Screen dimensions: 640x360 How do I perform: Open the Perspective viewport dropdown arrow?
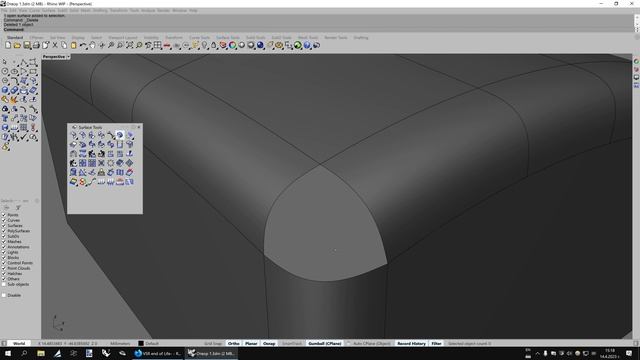[68, 57]
